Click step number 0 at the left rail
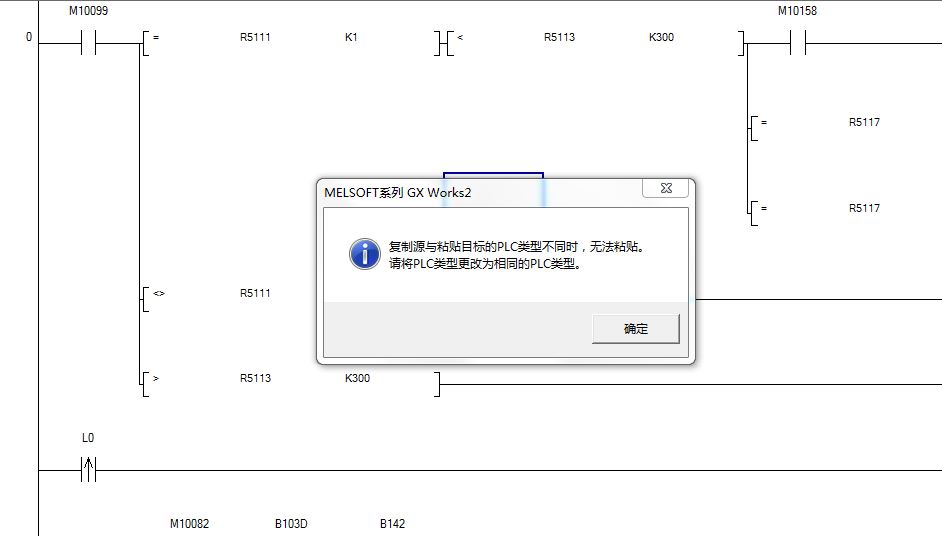The height and width of the screenshot is (536, 942). point(28,38)
